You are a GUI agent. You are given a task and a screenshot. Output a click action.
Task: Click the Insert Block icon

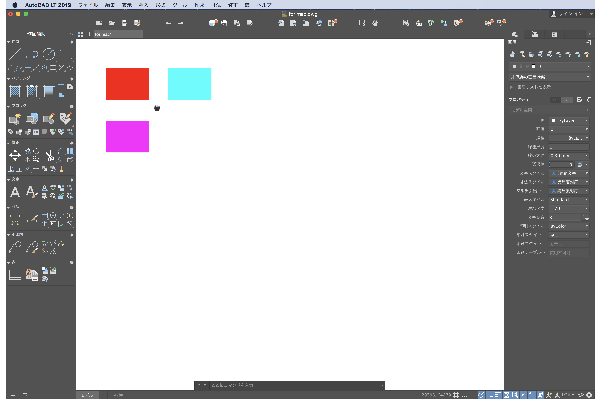tap(15, 119)
